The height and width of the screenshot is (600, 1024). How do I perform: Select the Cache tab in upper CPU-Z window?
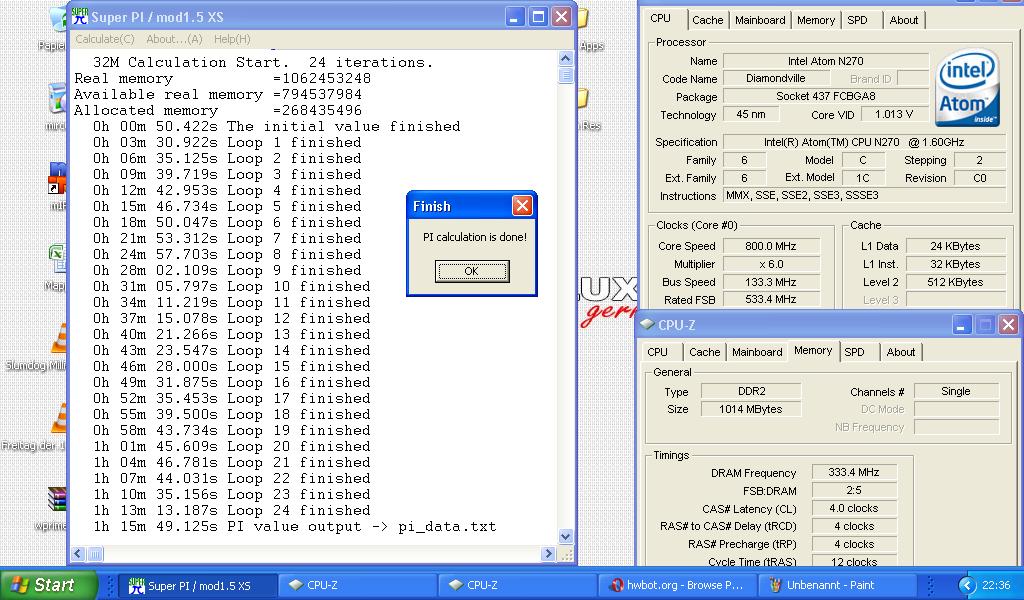[x=707, y=20]
